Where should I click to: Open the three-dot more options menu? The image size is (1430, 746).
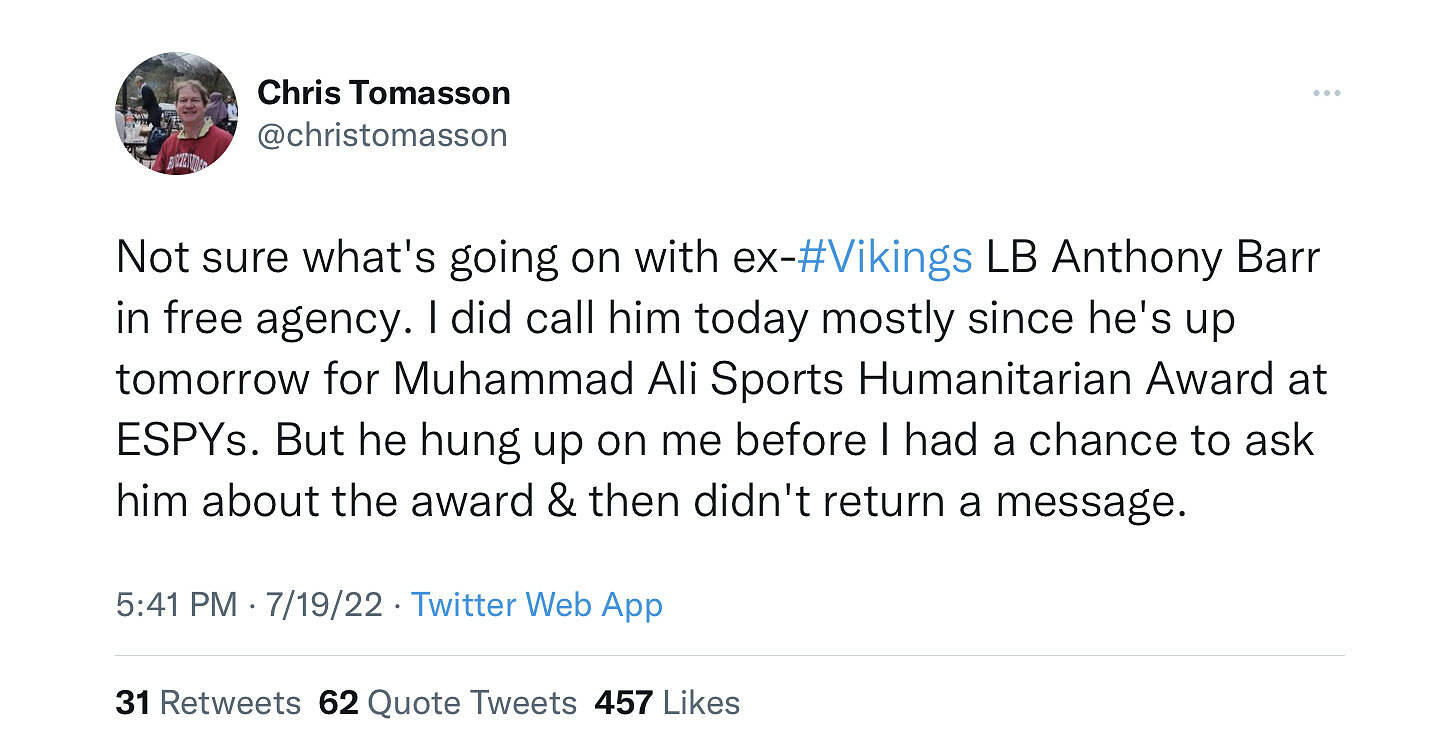1326,93
